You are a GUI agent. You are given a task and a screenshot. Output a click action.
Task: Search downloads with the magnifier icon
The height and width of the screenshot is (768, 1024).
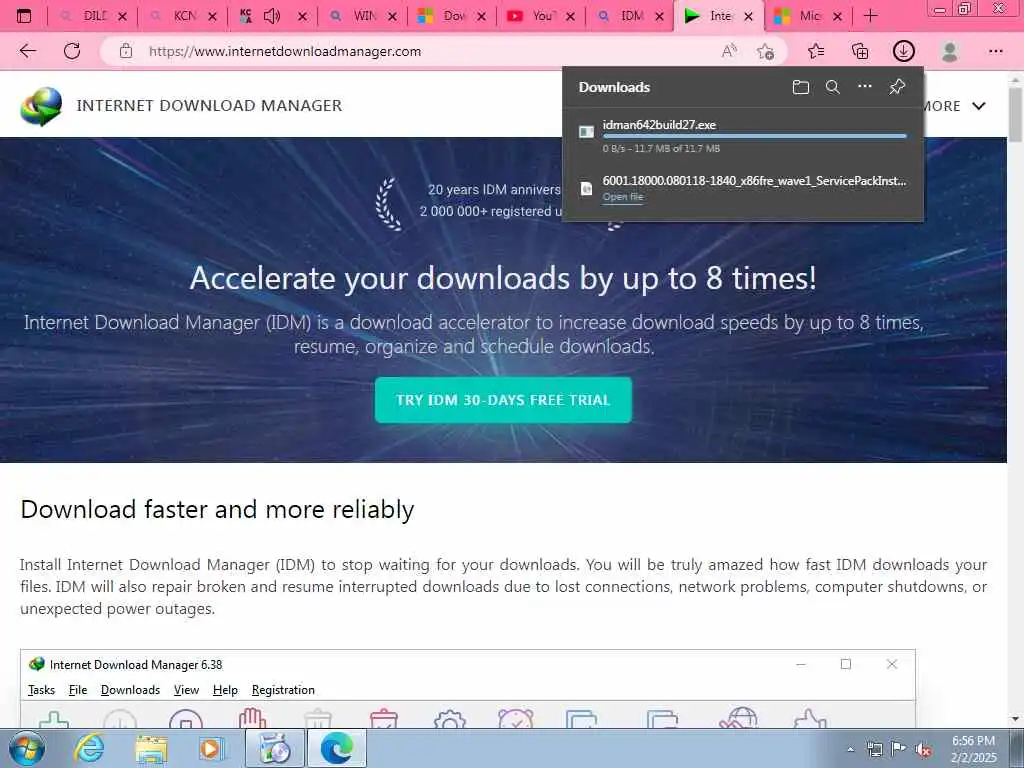point(833,87)
